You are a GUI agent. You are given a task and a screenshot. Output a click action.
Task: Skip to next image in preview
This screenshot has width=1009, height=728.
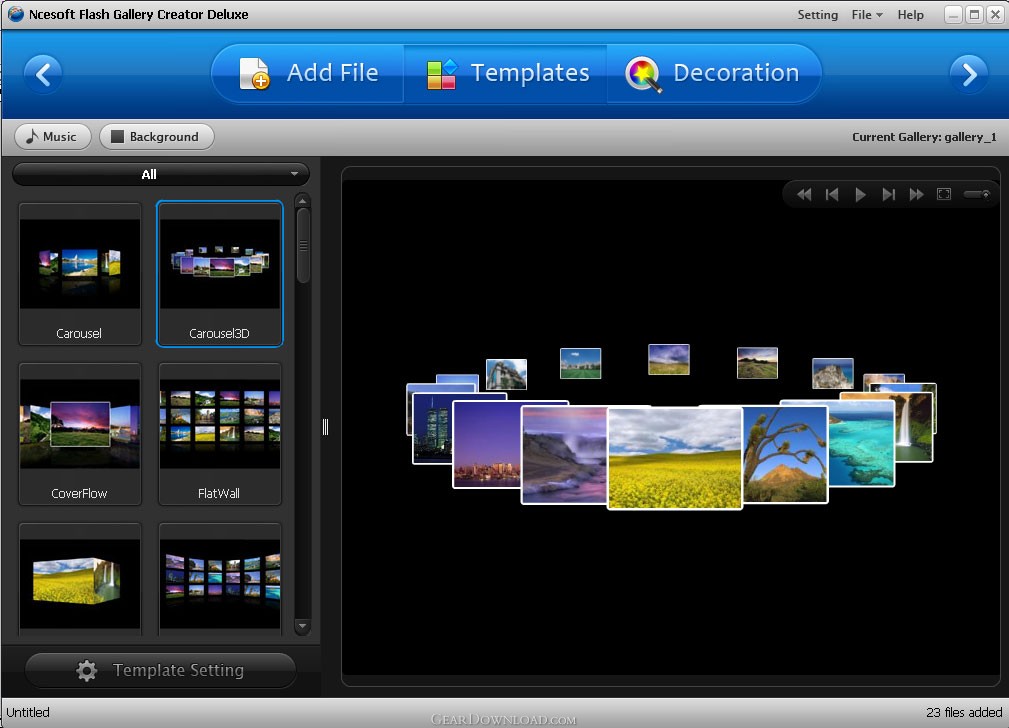click(x=889, y=194)
